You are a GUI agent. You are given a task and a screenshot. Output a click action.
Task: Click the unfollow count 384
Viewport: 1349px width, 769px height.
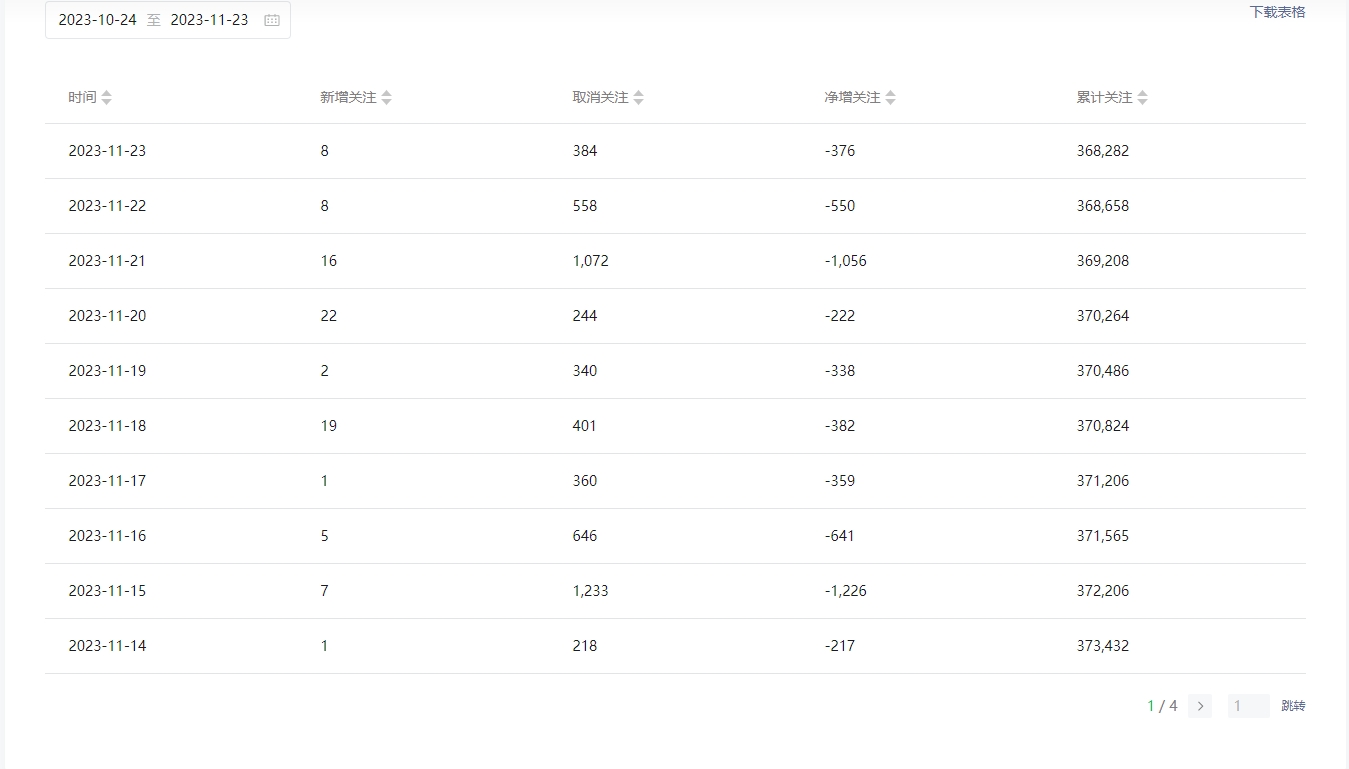[x=585, y=151]
